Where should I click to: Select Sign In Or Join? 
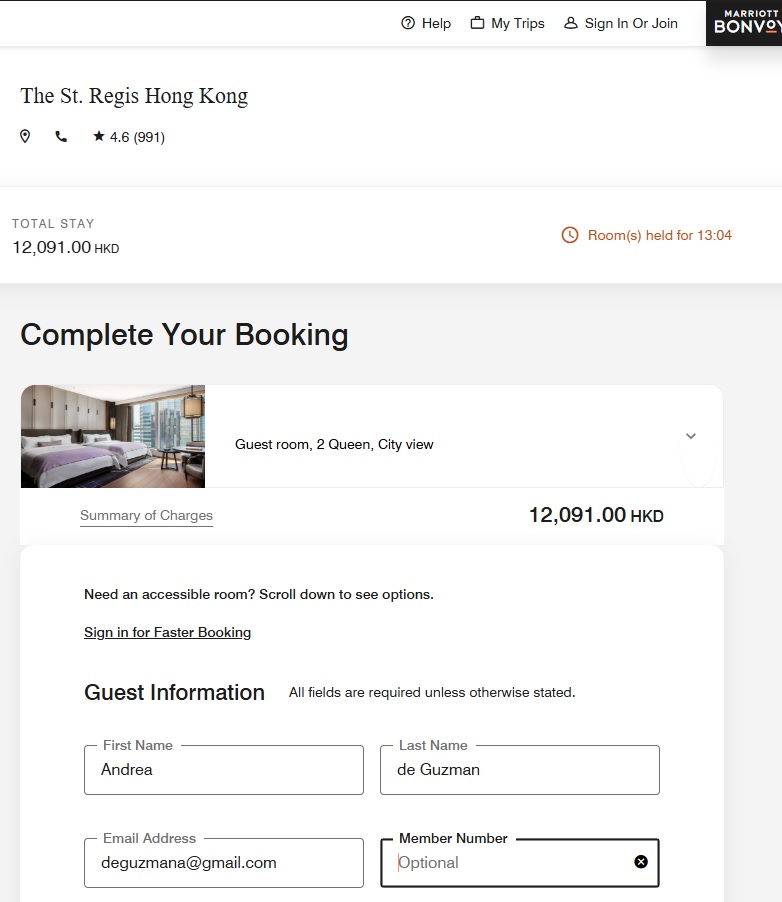coord(631,23)
